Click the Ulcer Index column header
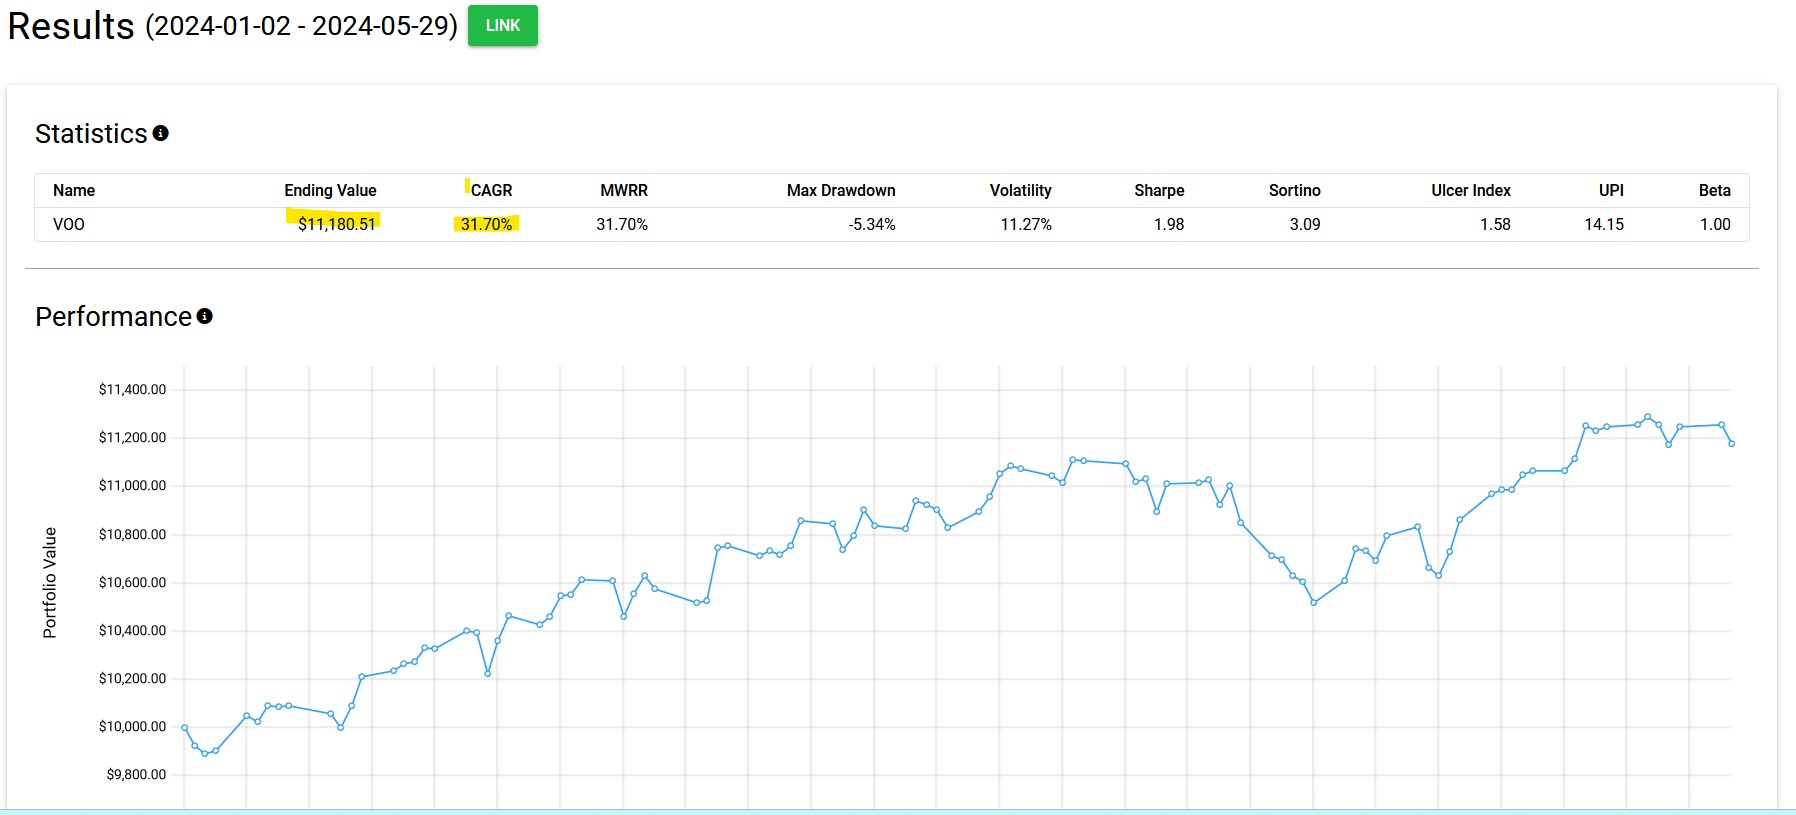 coord(1471,190)
